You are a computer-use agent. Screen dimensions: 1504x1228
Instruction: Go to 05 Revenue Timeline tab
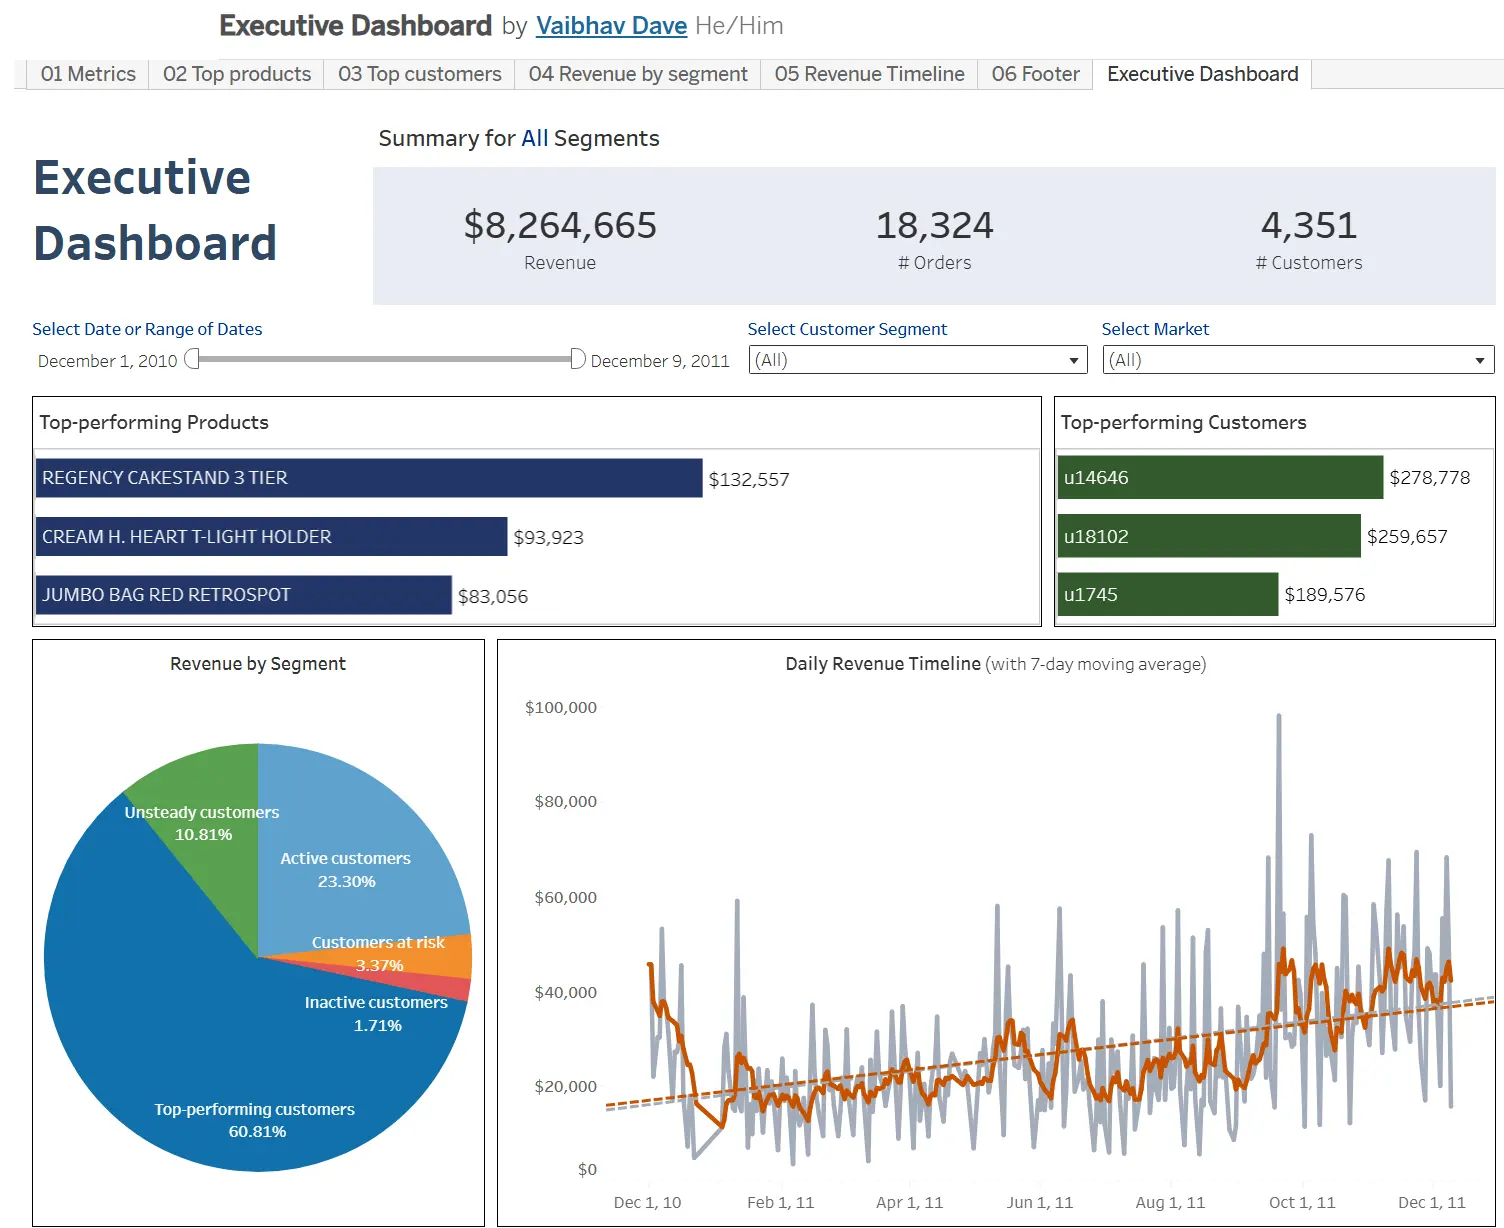click(869, 74)
